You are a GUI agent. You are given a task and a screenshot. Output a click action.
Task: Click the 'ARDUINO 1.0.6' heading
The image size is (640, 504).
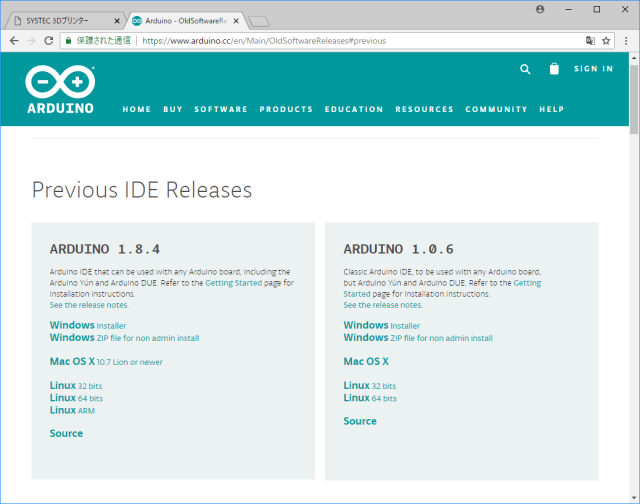pos(399,249)
